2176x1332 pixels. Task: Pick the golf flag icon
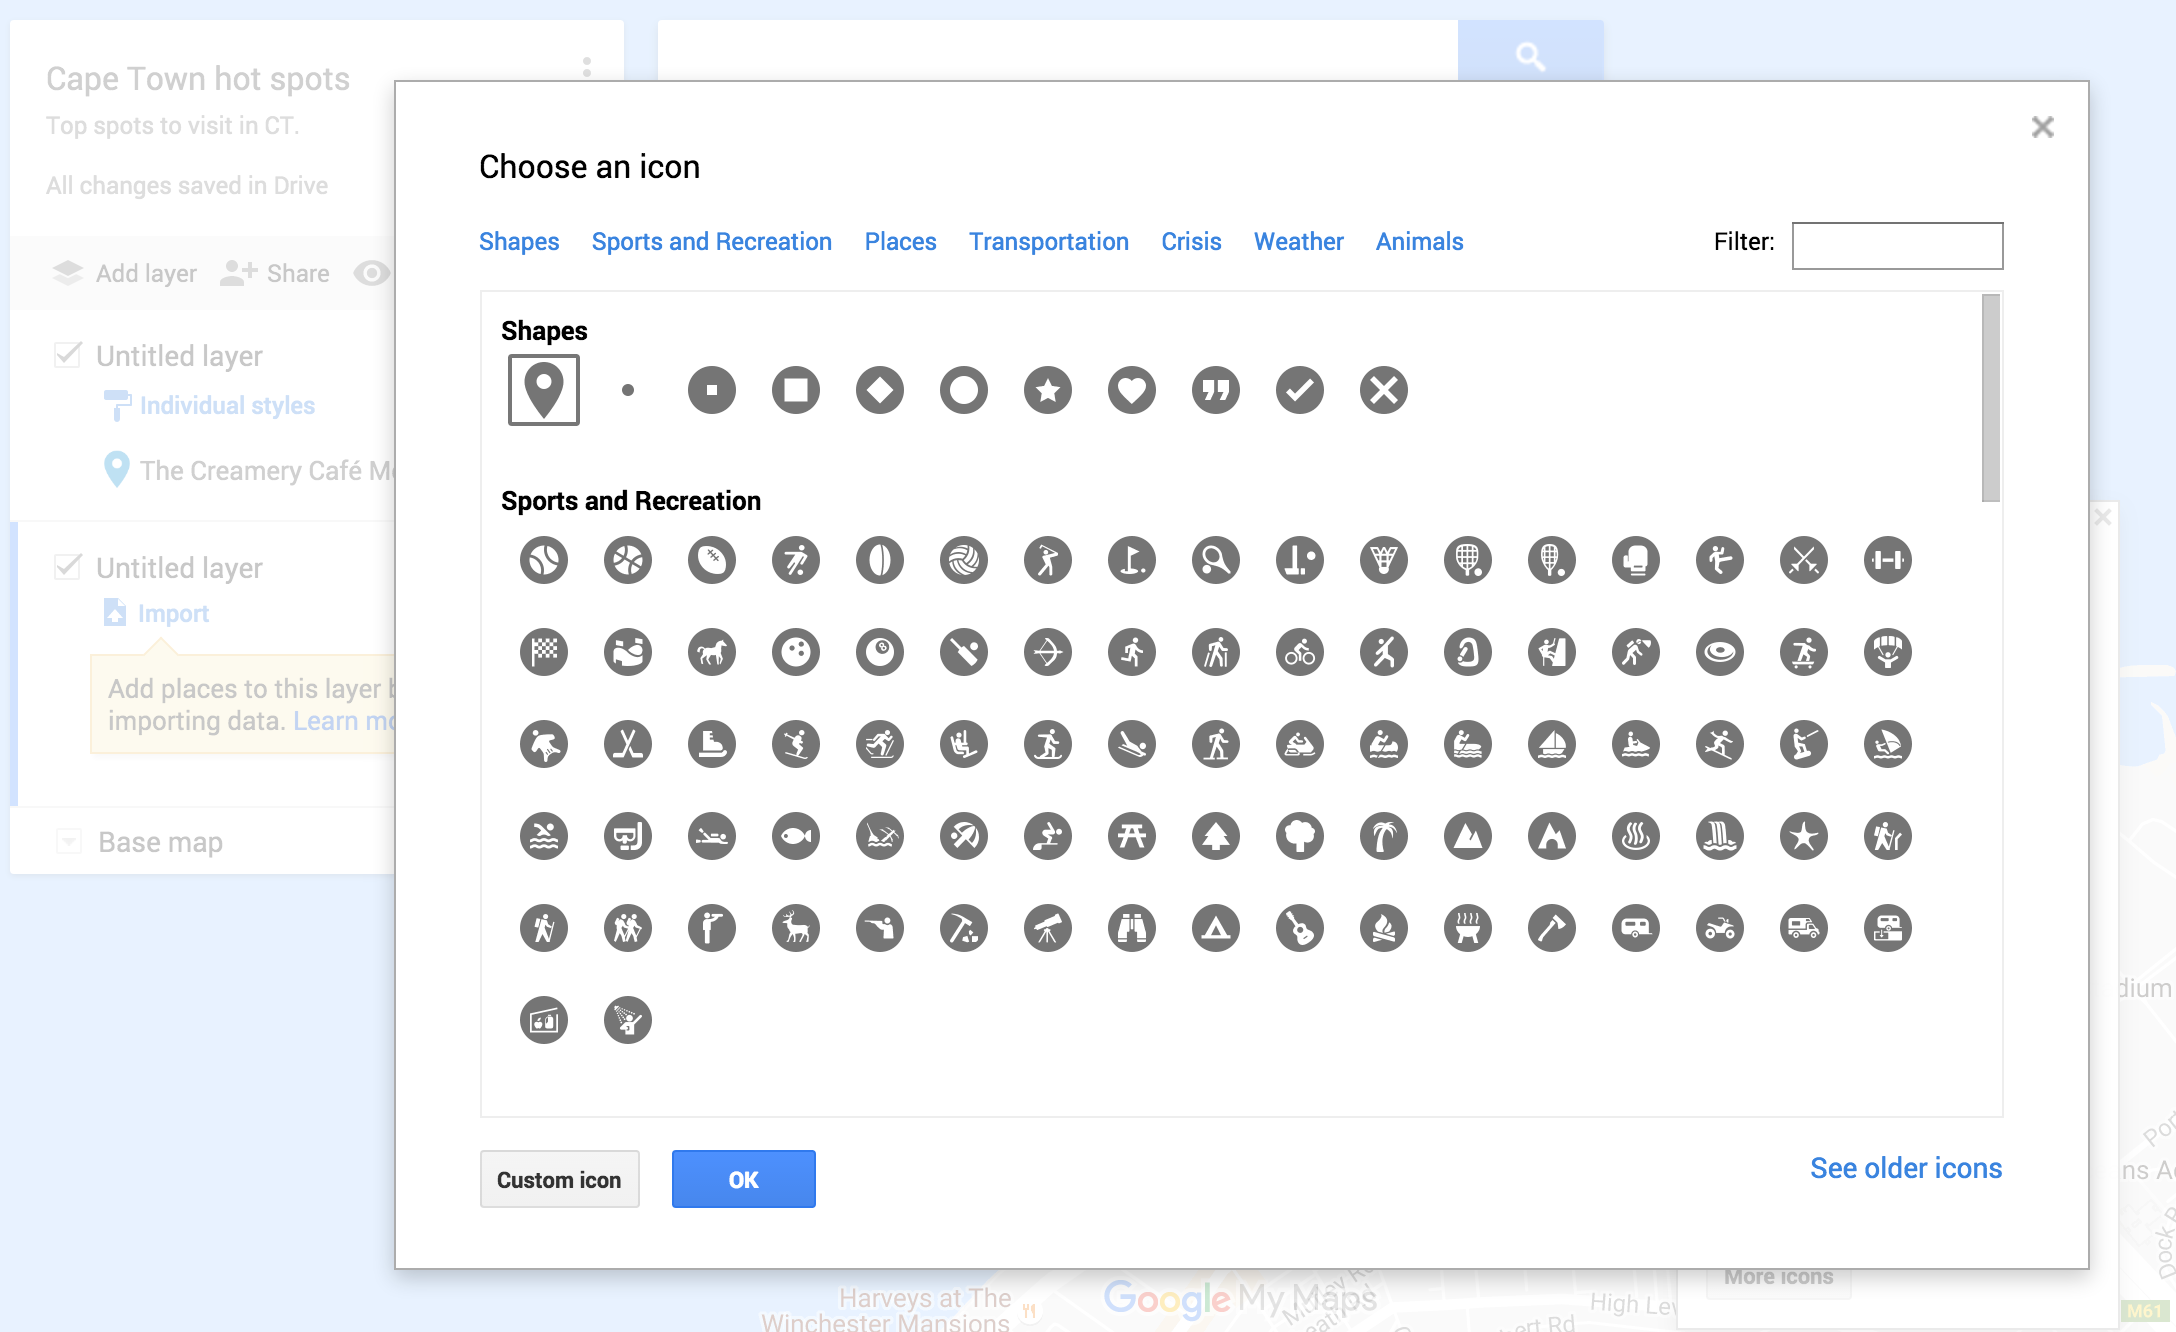pos(1132,561)
